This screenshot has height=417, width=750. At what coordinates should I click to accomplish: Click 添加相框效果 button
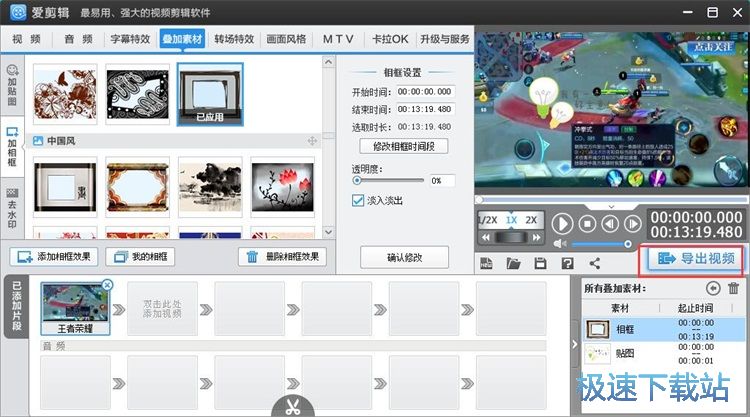tap(54, 257)
